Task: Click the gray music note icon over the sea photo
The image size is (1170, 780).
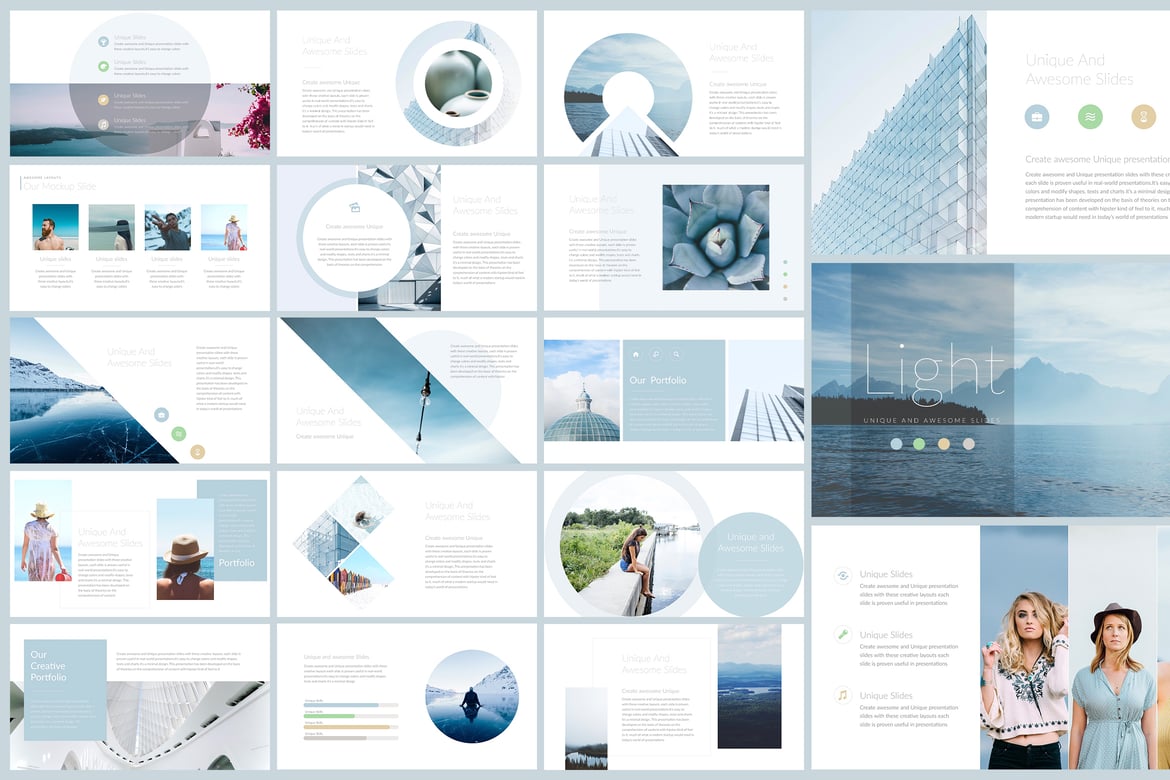Action: tap(104, 124)
